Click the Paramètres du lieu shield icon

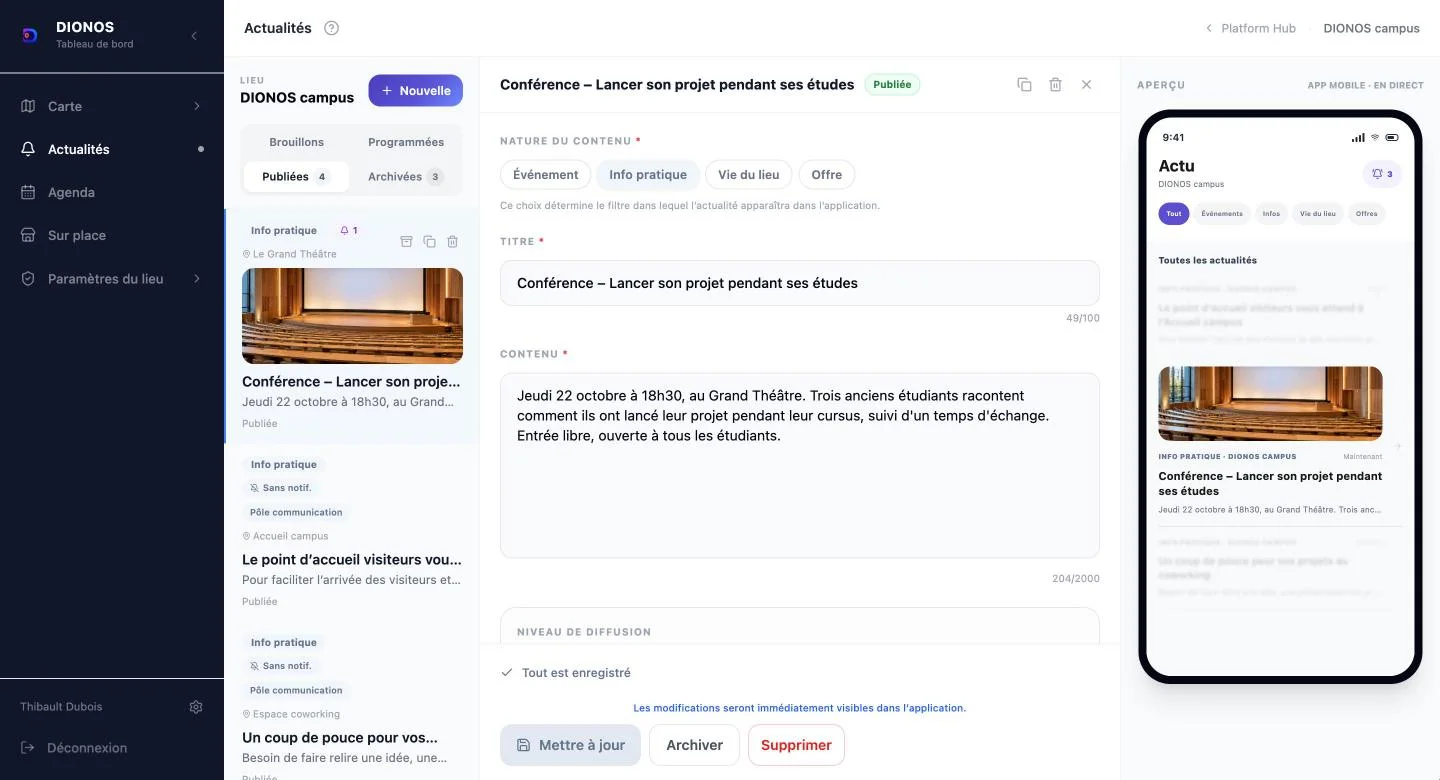(28, 278)
